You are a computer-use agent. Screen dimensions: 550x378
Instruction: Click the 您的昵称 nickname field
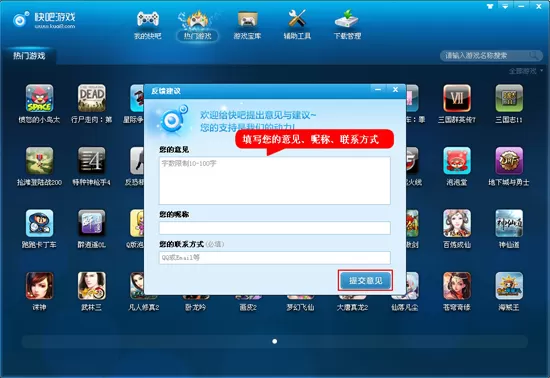(275, 228)
